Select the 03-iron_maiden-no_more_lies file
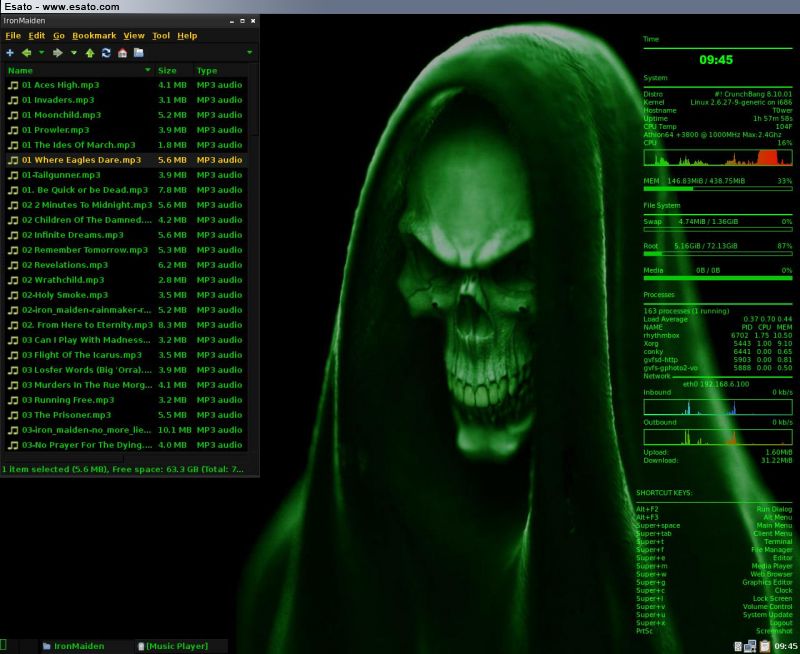Screen dimensions: 800x654 127,430
